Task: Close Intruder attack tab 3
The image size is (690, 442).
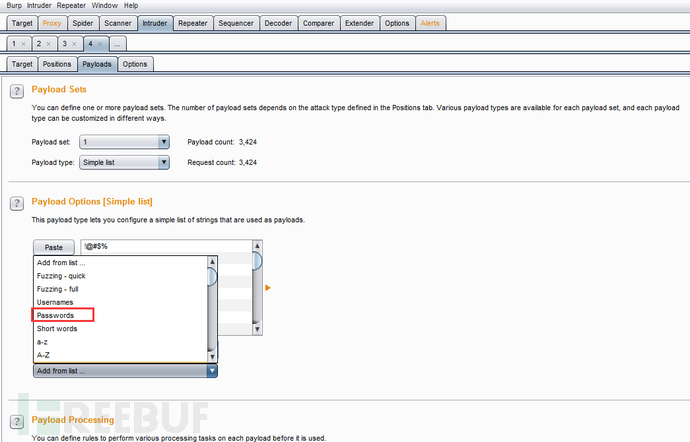Action: coord(74,44)
